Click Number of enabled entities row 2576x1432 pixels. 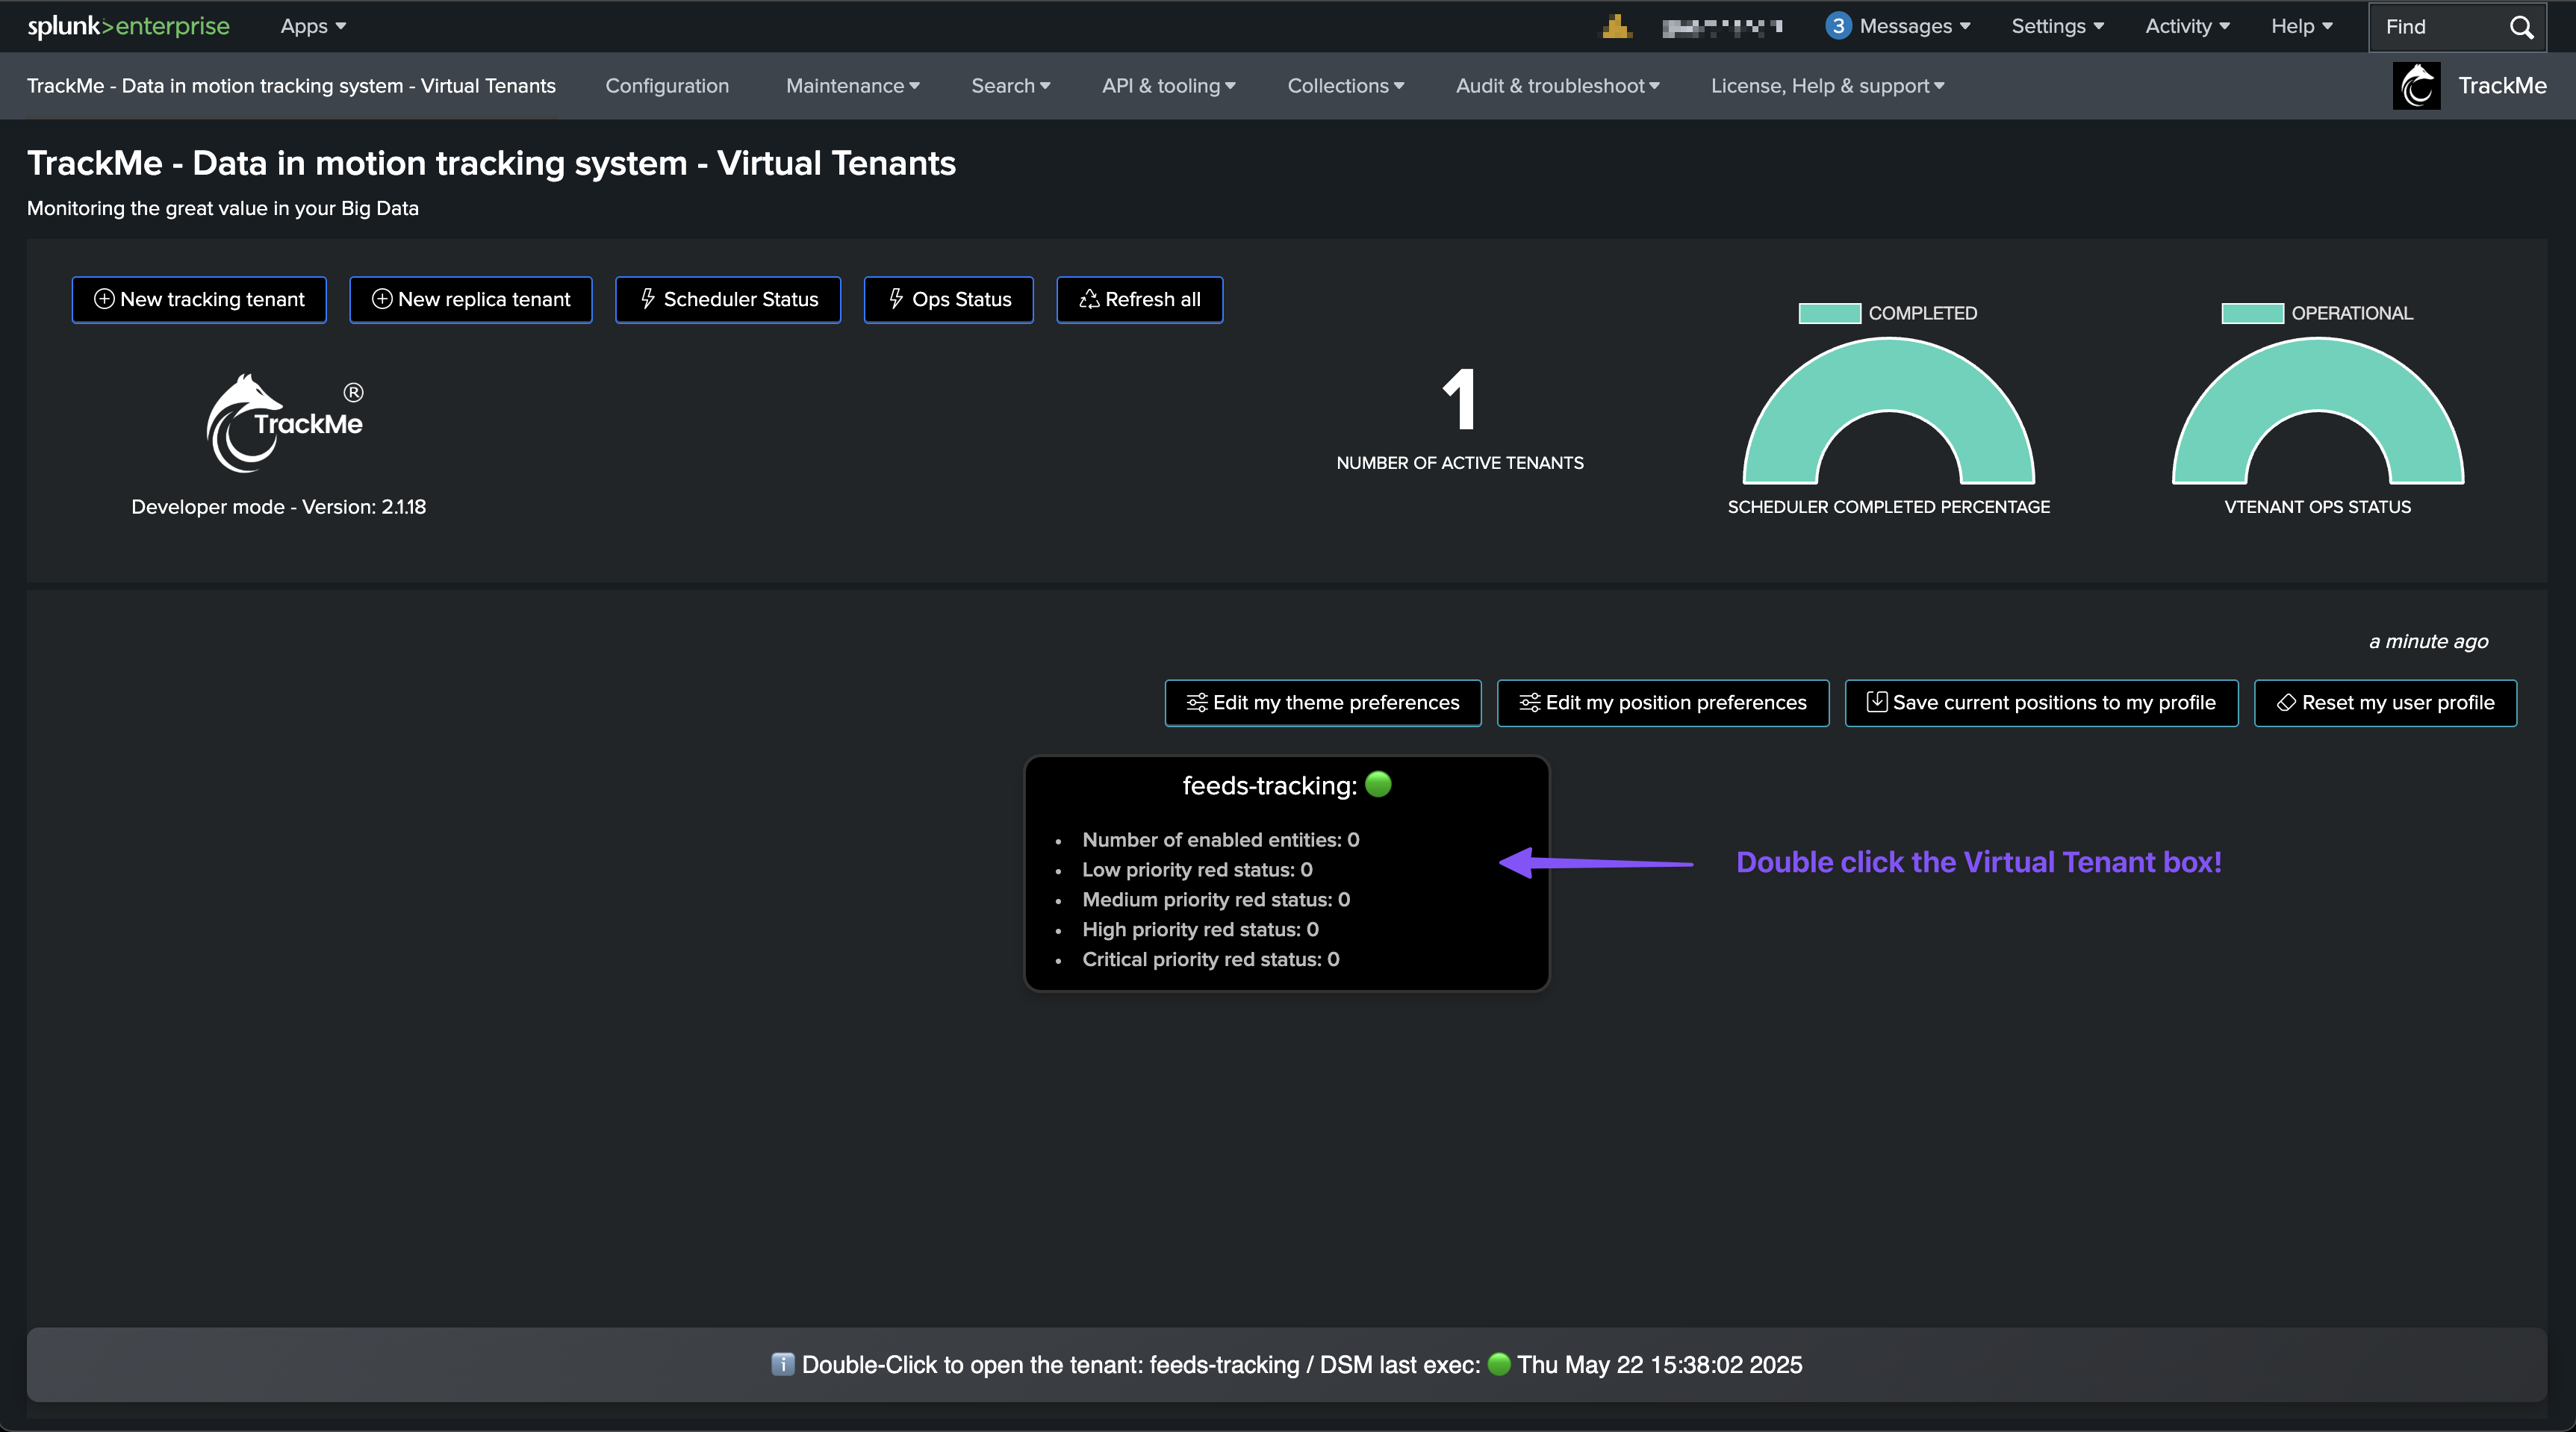1220,840
